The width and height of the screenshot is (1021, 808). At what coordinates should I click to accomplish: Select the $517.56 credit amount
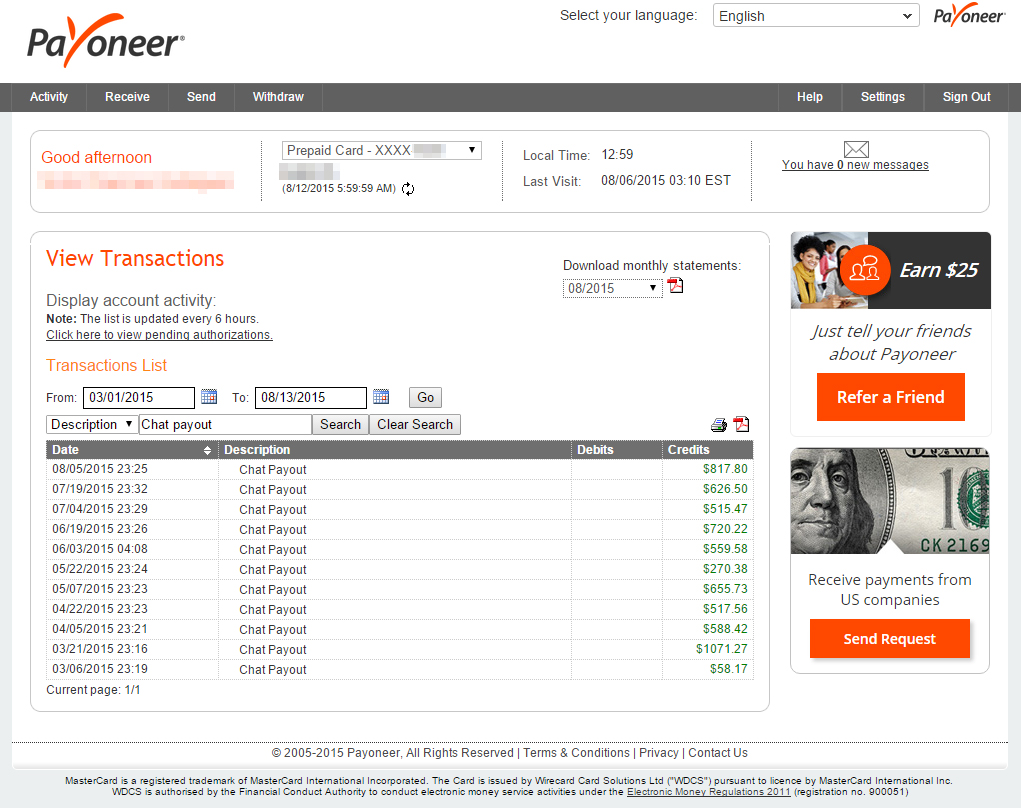coord(725,609)
